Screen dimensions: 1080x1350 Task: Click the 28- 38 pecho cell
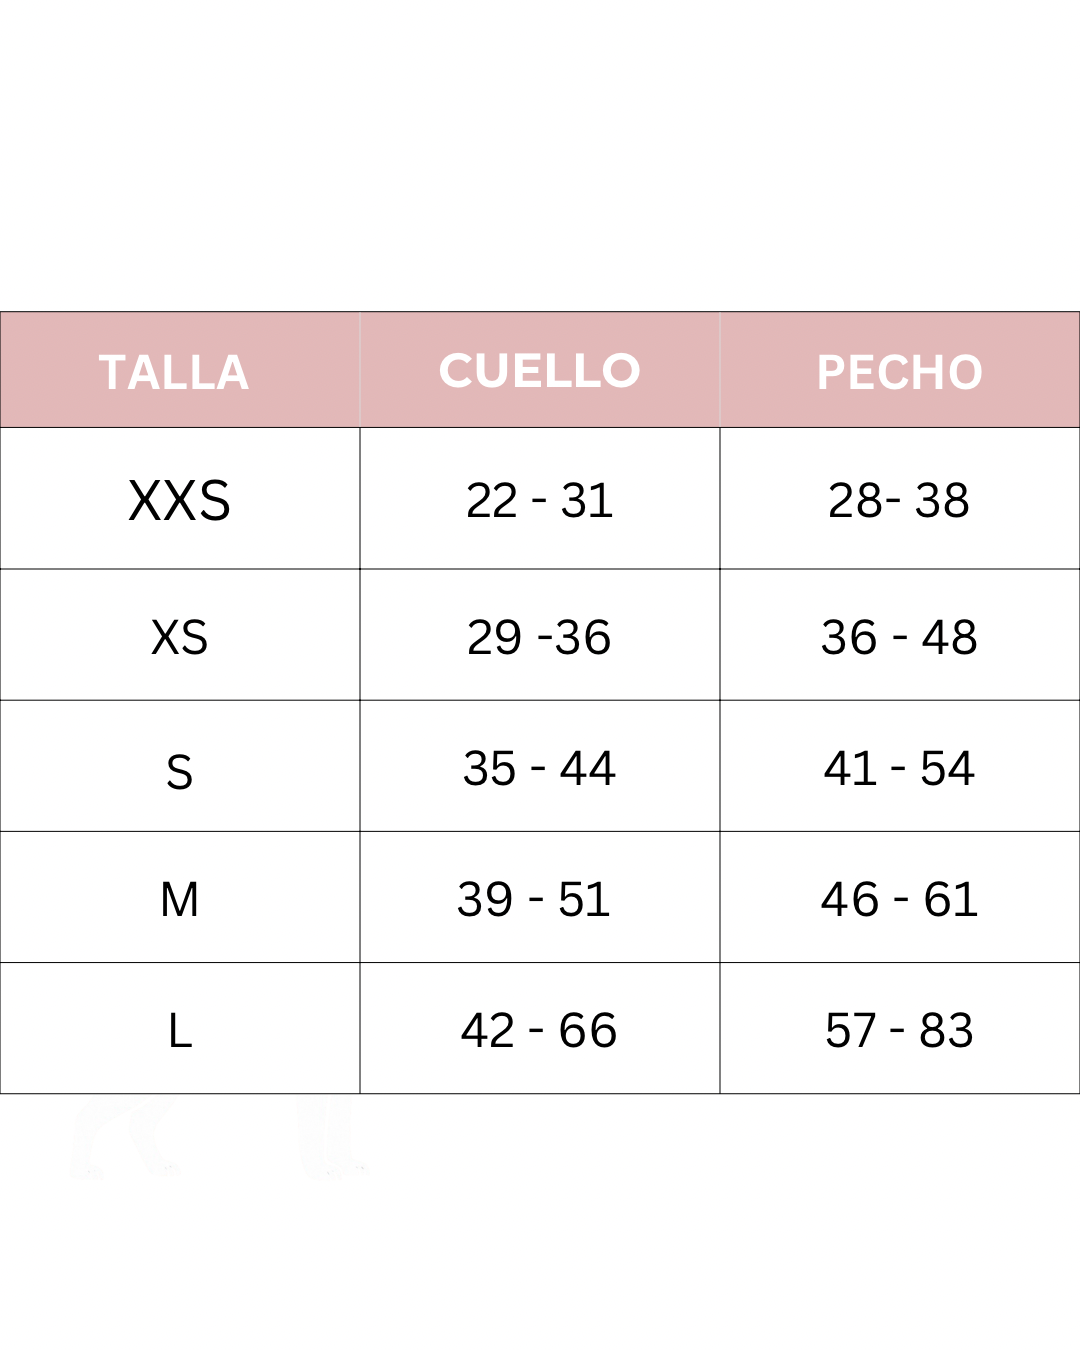(899, 500)
